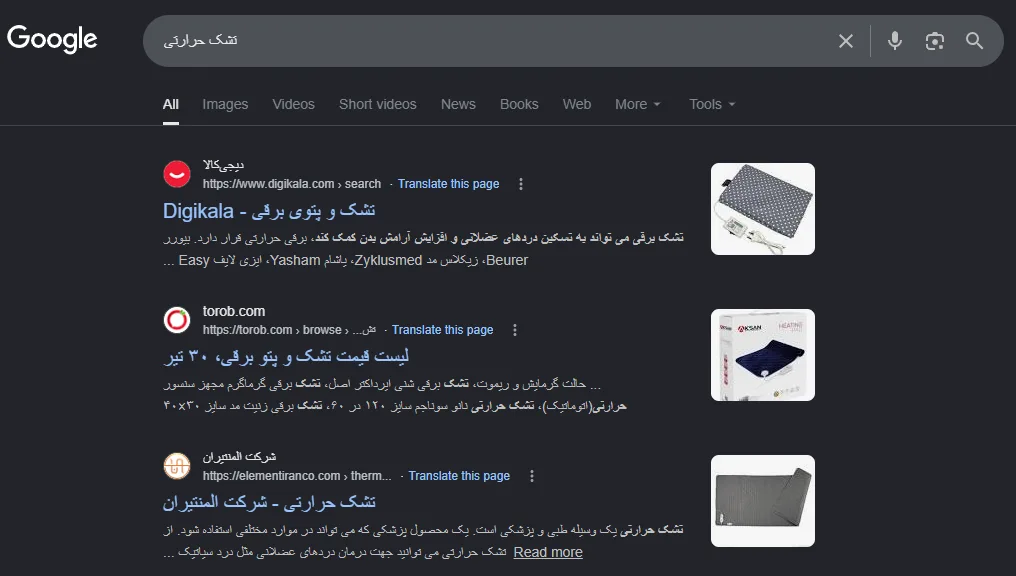Open the Digikala result title link
This screenshot has height=576, width=1016.
tap(269, 211)
